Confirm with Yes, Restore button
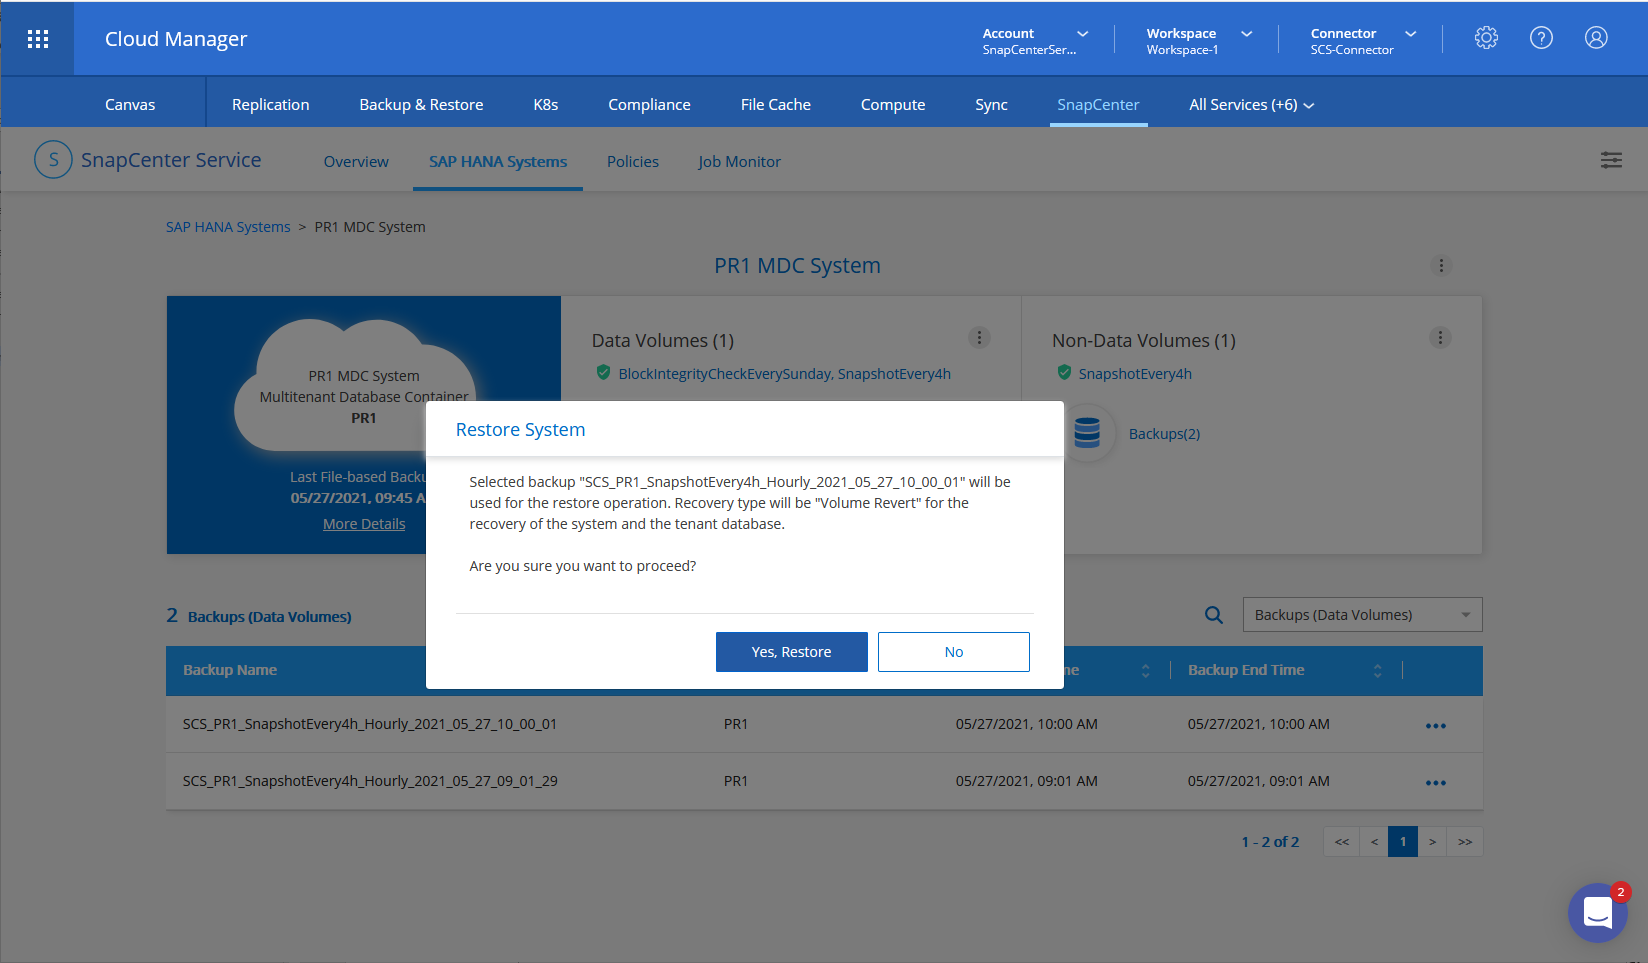Screen dimensions: 1648x963 coord(792,652)
